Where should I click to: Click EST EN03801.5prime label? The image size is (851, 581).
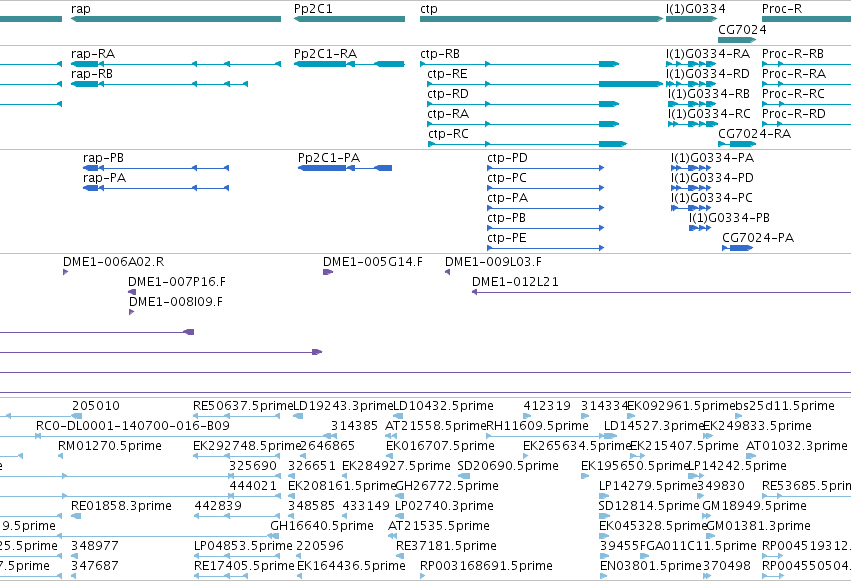(651, 566)
